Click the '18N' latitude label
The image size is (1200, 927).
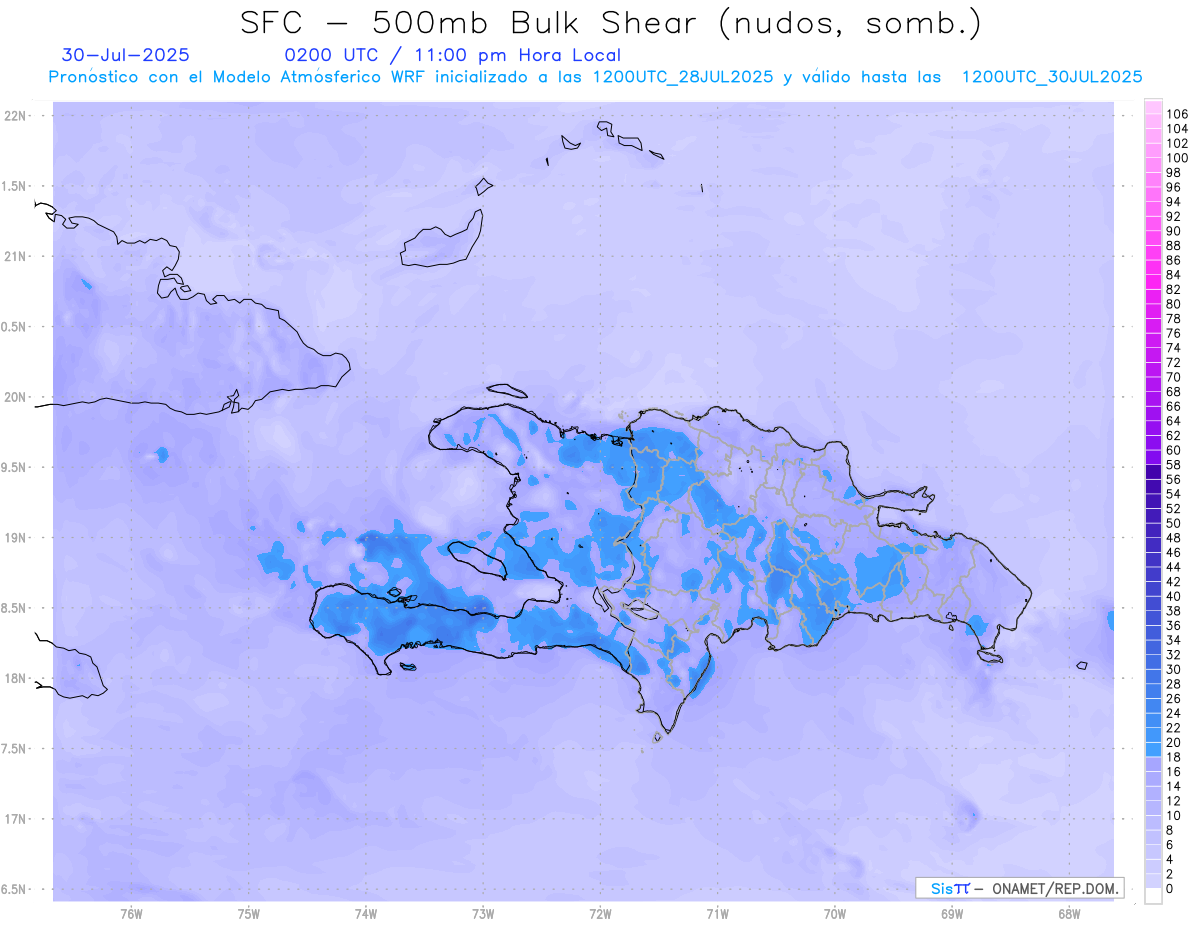point(17,679)
